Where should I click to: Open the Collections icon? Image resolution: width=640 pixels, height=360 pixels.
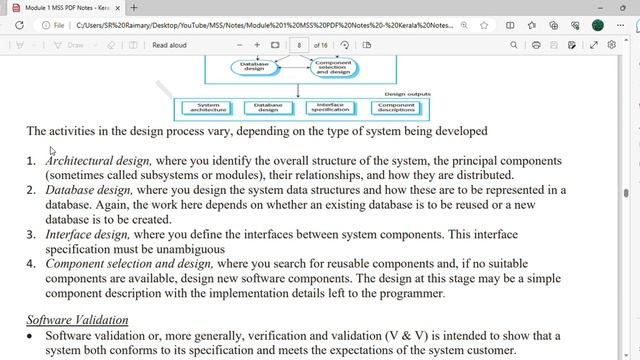(553, 25)
